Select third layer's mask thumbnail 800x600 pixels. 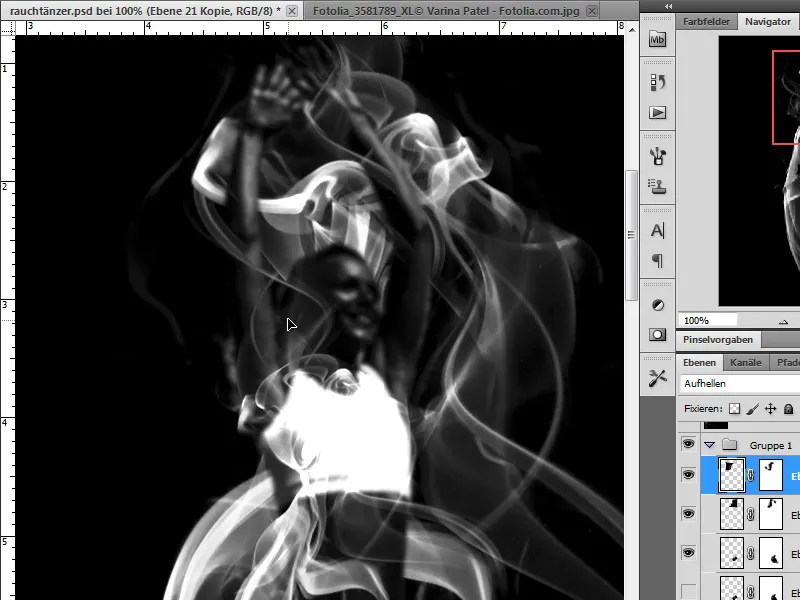pyautogui.click(x=770, y=553)
